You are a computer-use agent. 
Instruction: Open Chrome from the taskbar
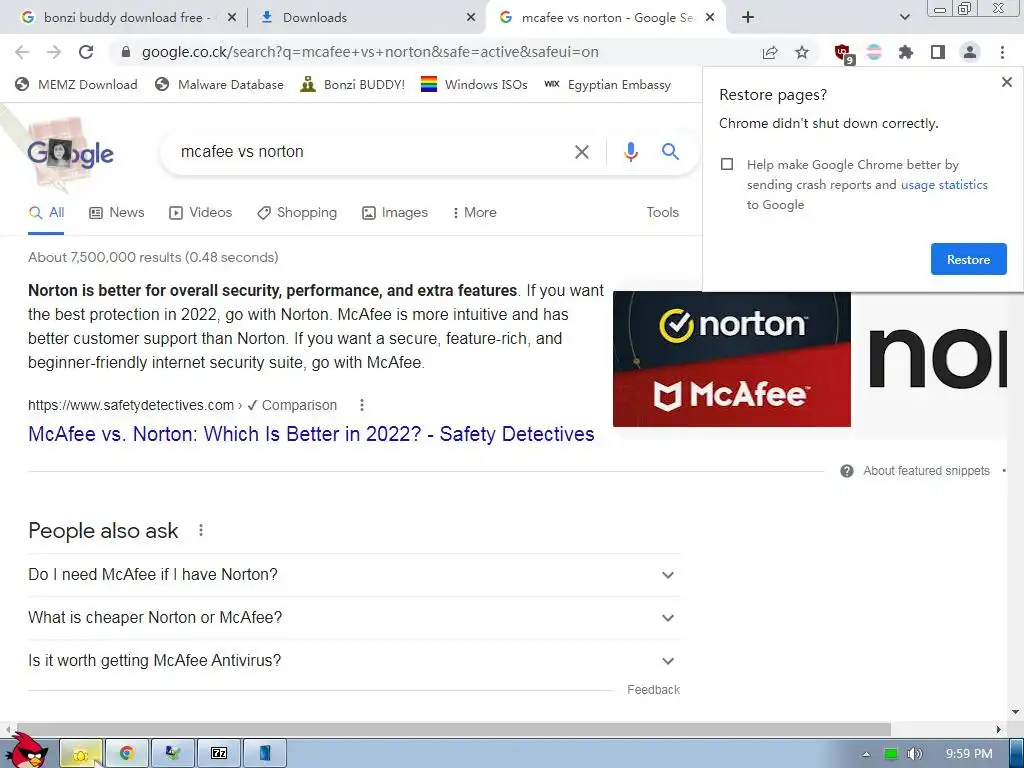(x=127, y=754)
